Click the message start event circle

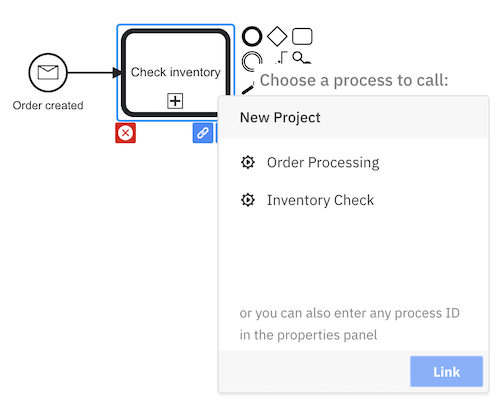click(48, 72)
